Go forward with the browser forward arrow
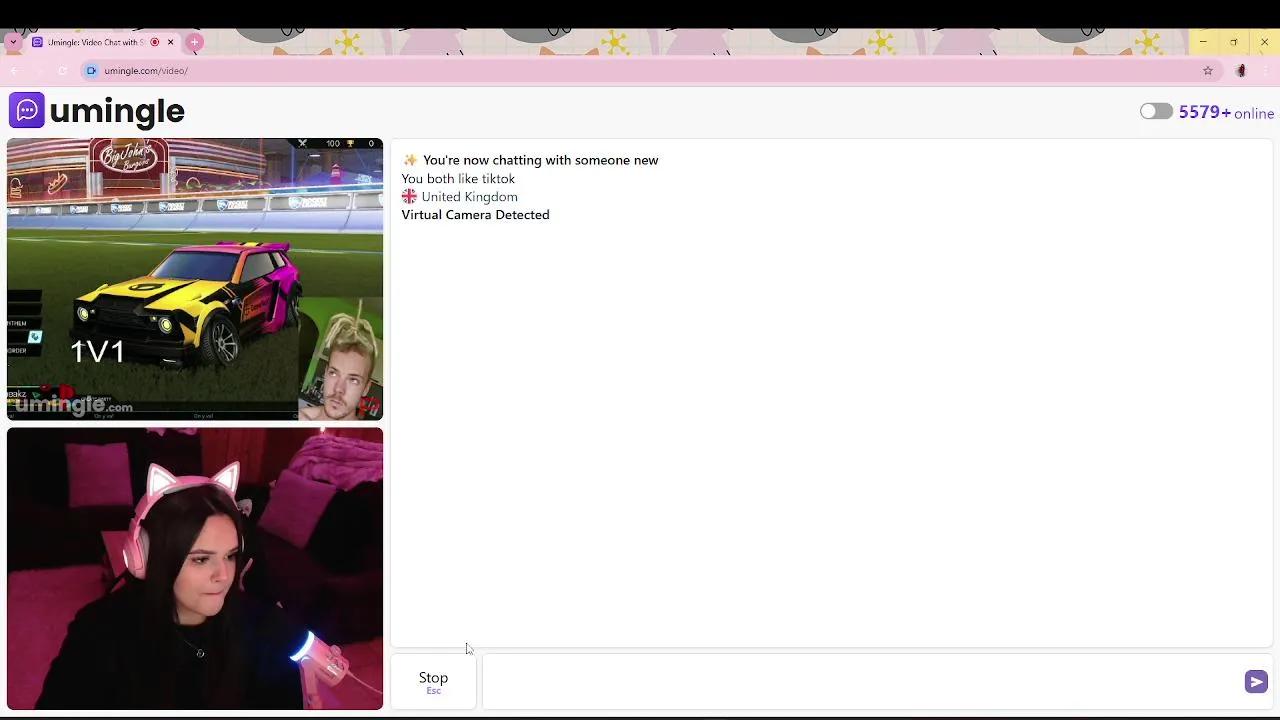 tap(38, 71)
